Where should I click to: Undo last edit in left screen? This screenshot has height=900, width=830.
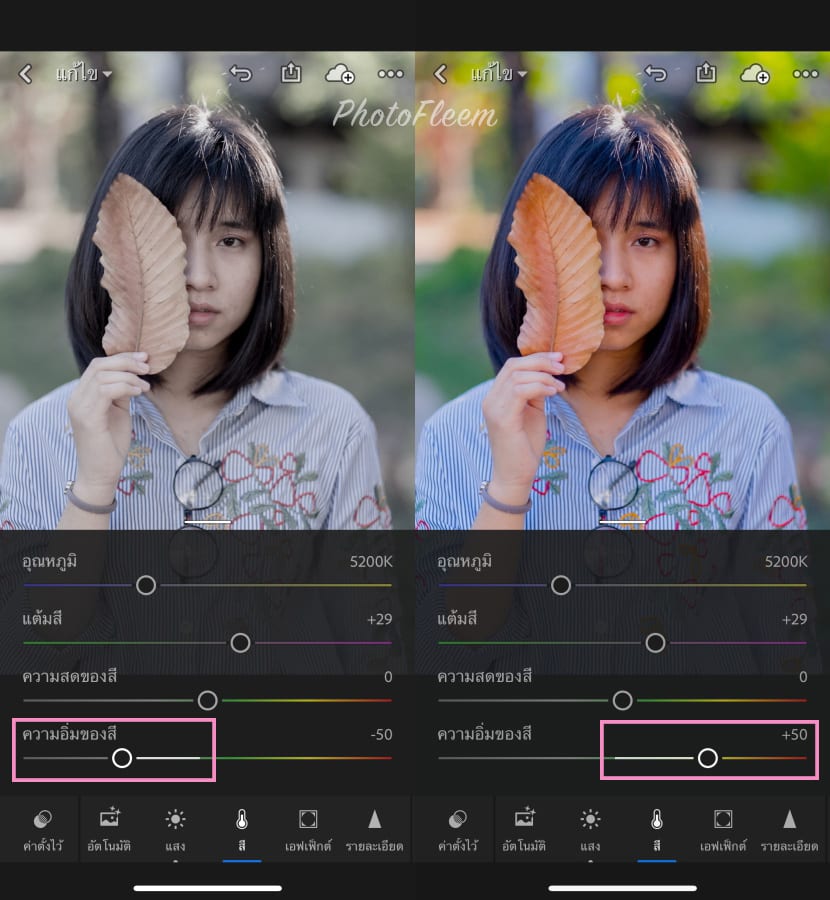[x=241, y=73]
